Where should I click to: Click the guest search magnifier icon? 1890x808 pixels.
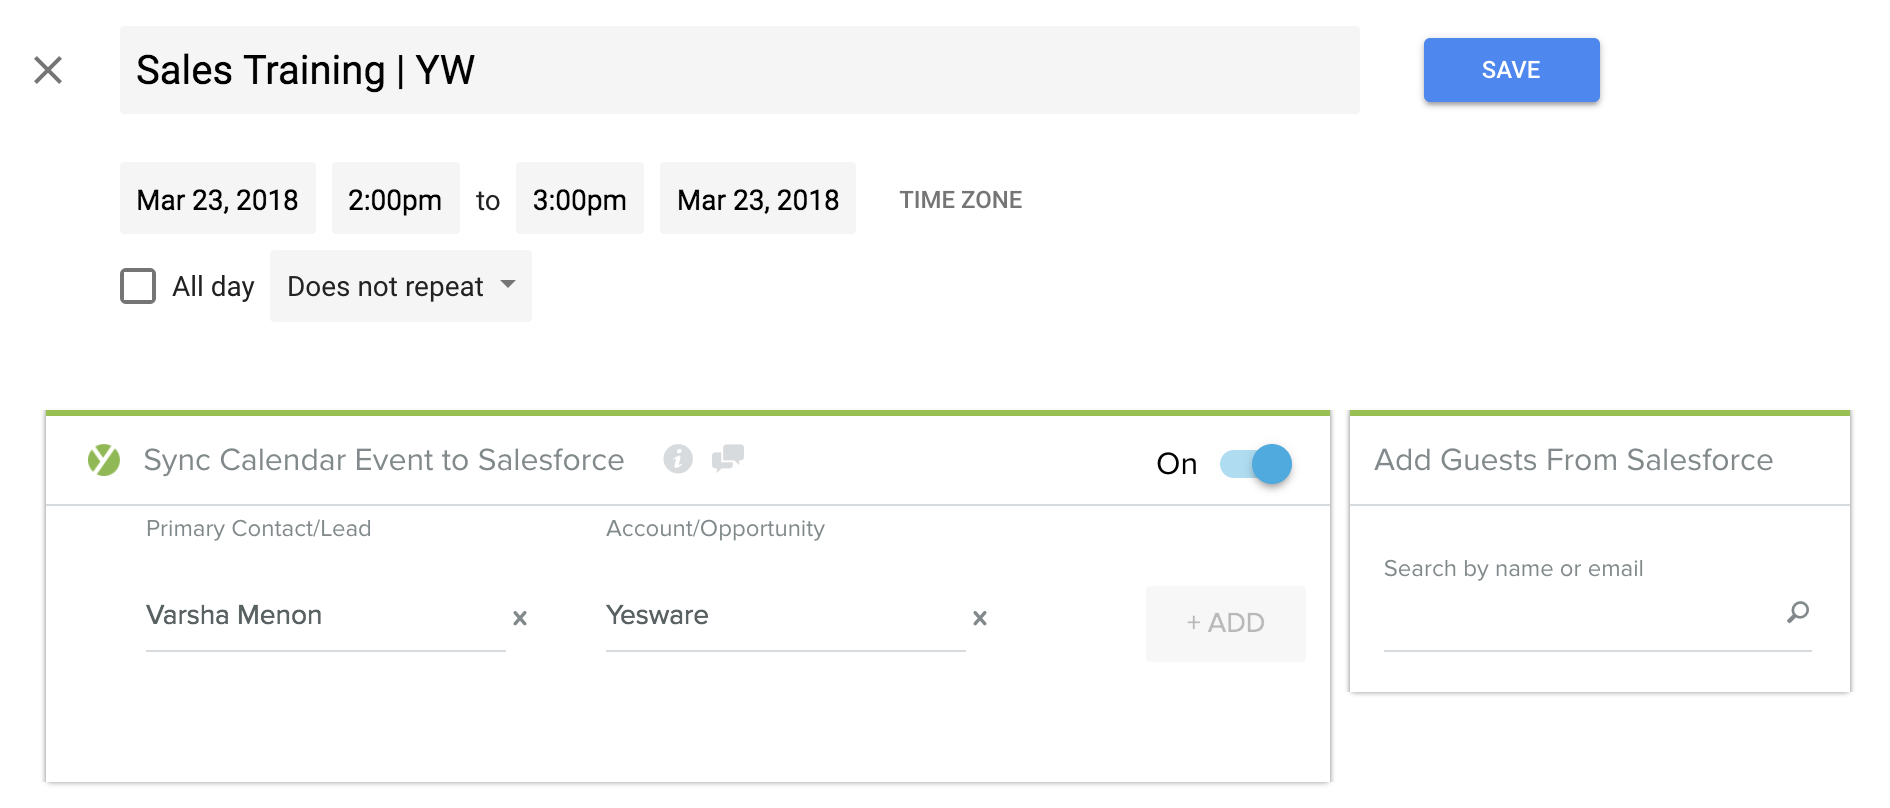[1798, 612]
